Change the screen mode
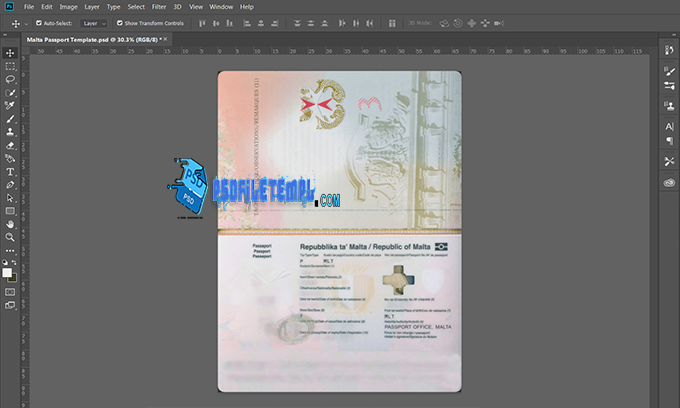 point(10,305)
